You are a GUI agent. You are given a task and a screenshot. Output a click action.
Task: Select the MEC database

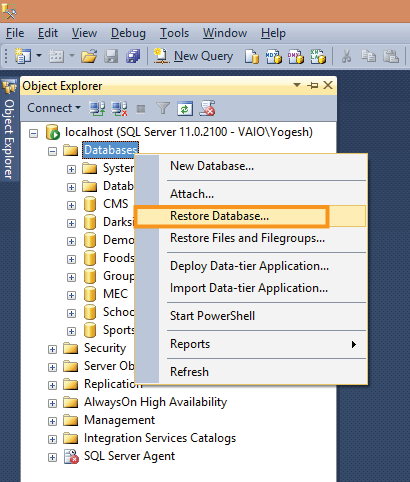115,294
